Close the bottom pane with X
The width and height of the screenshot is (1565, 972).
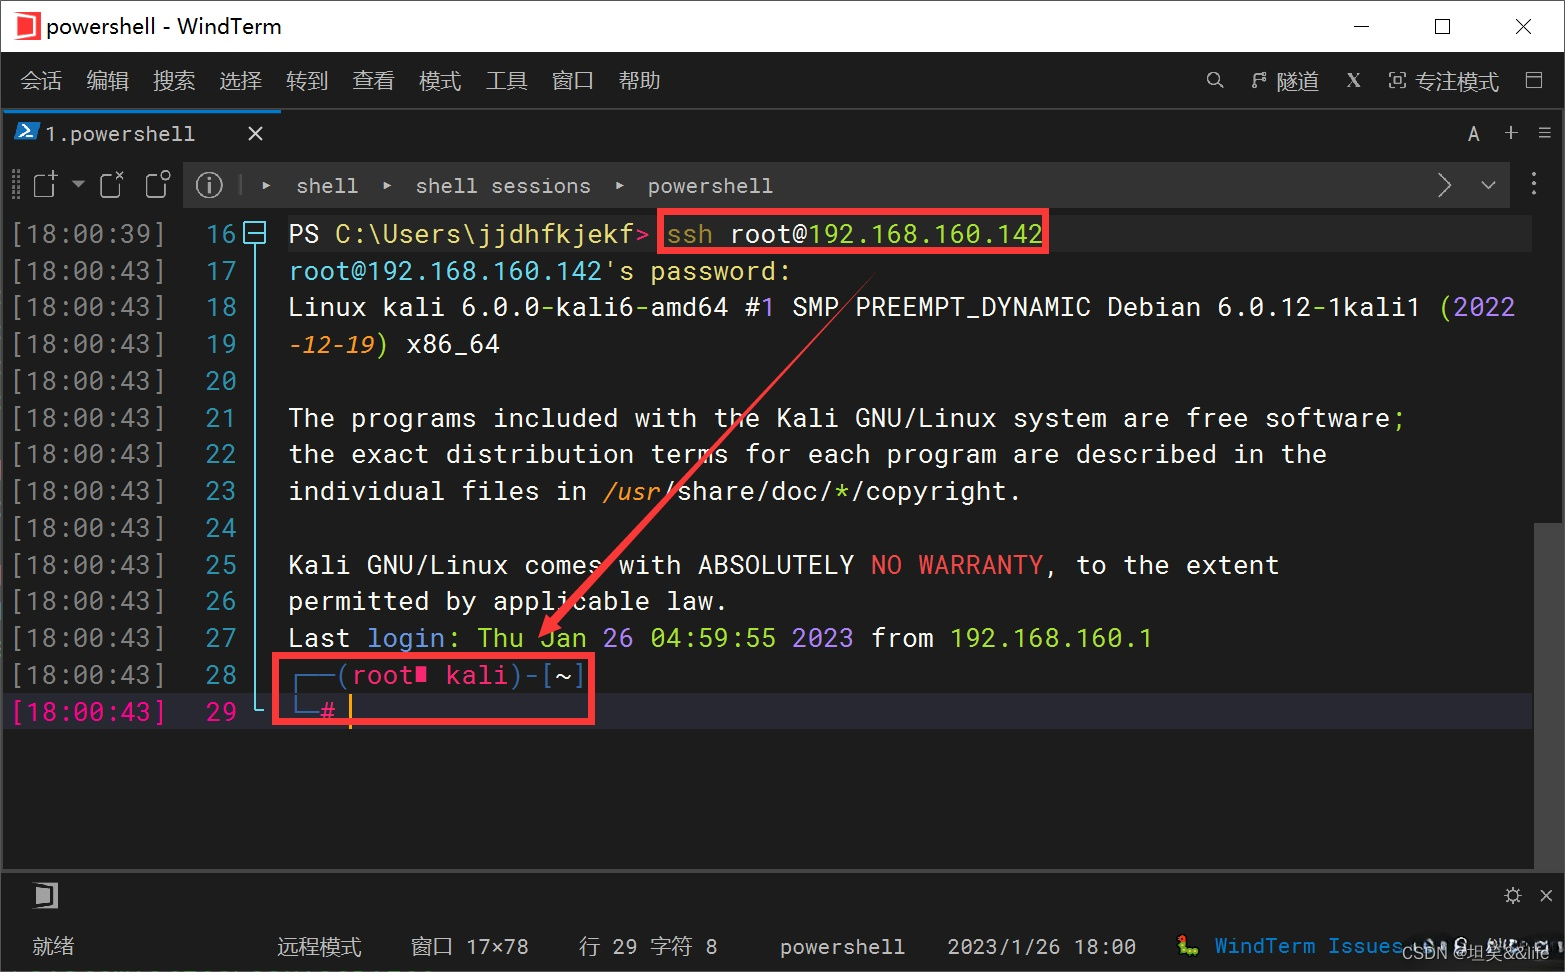point(1546,895)
